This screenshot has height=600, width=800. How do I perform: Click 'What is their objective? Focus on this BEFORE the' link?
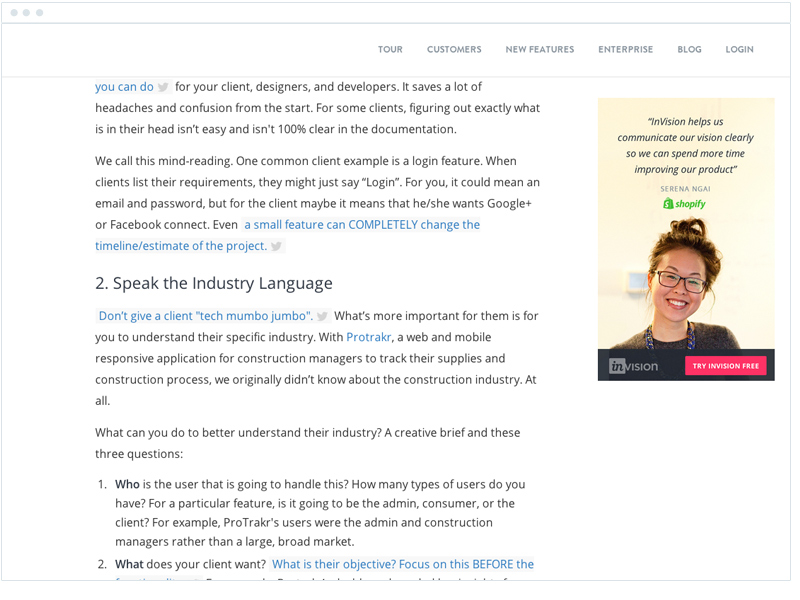403,564
